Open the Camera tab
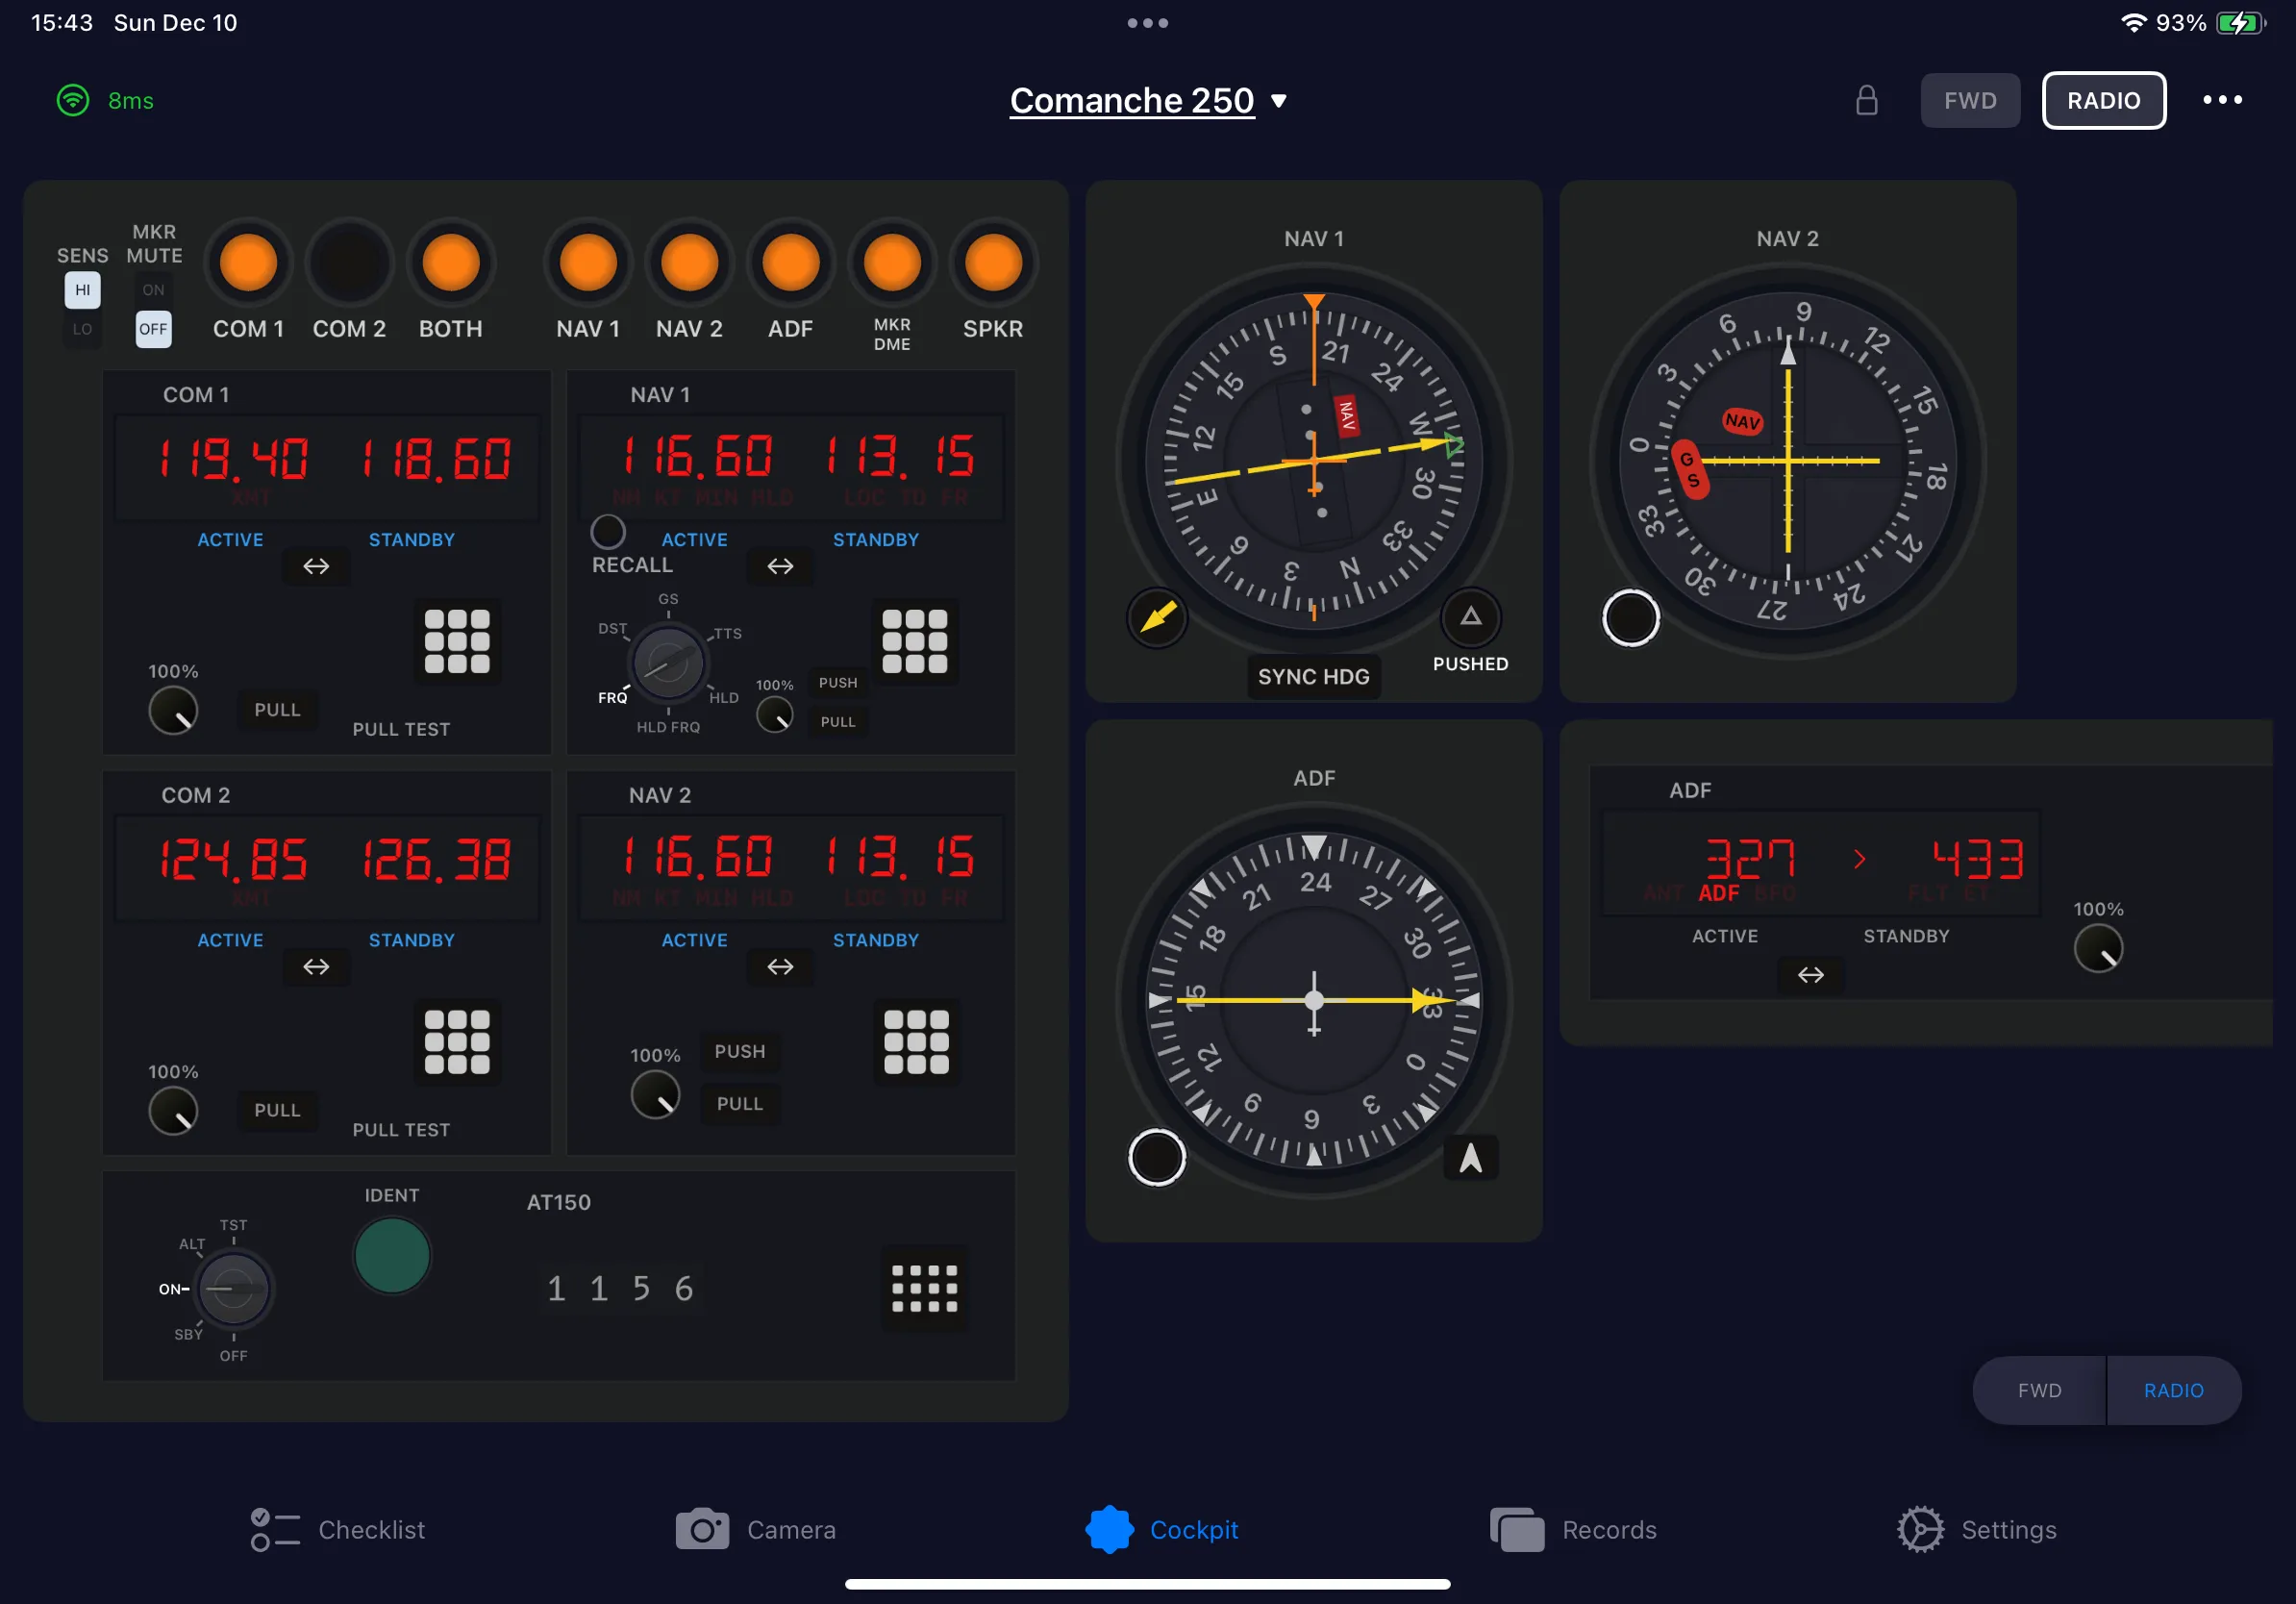2296x1604 pixels. pyautogui.click(x=756, y=1529)
